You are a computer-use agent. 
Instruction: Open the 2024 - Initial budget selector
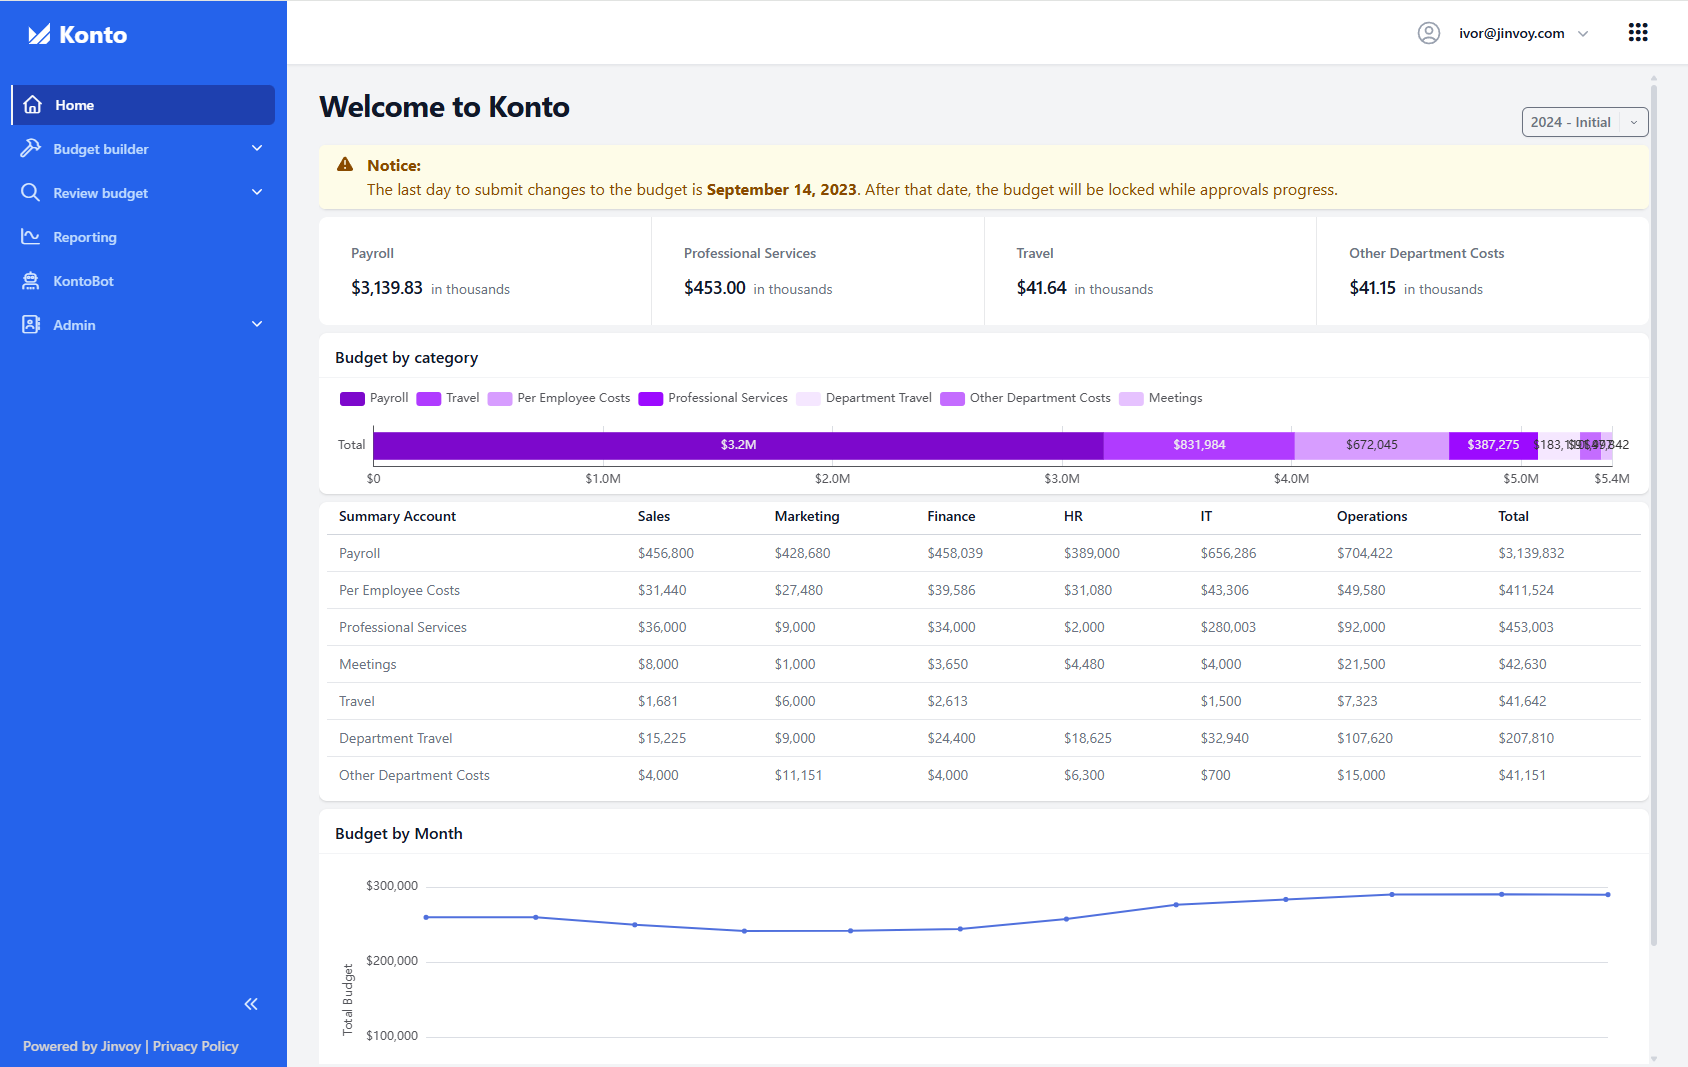[1585, 122]
